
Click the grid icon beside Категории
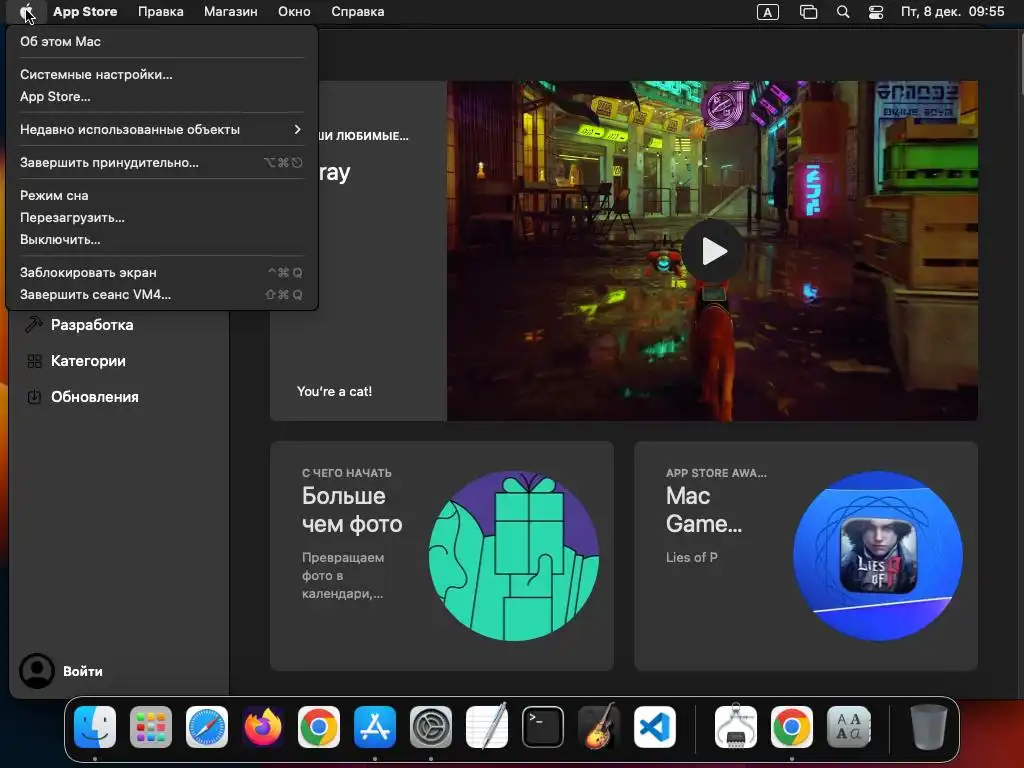pyautogui.click(x=34, y=361)
